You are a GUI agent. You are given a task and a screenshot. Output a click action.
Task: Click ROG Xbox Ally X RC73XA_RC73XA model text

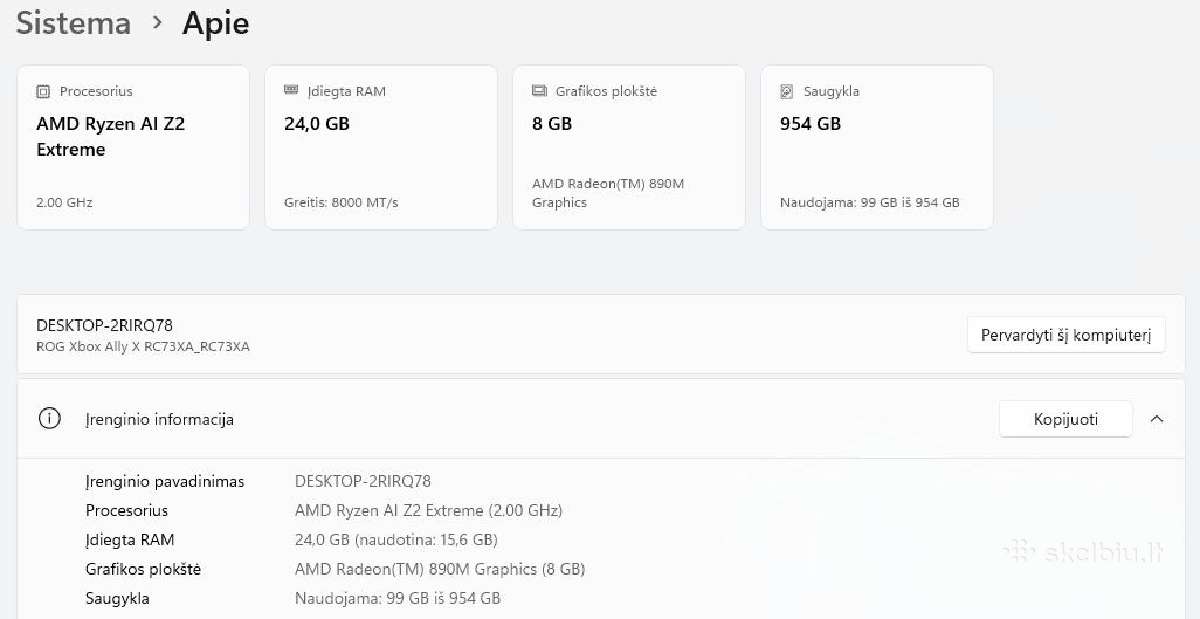click(143, 346)
